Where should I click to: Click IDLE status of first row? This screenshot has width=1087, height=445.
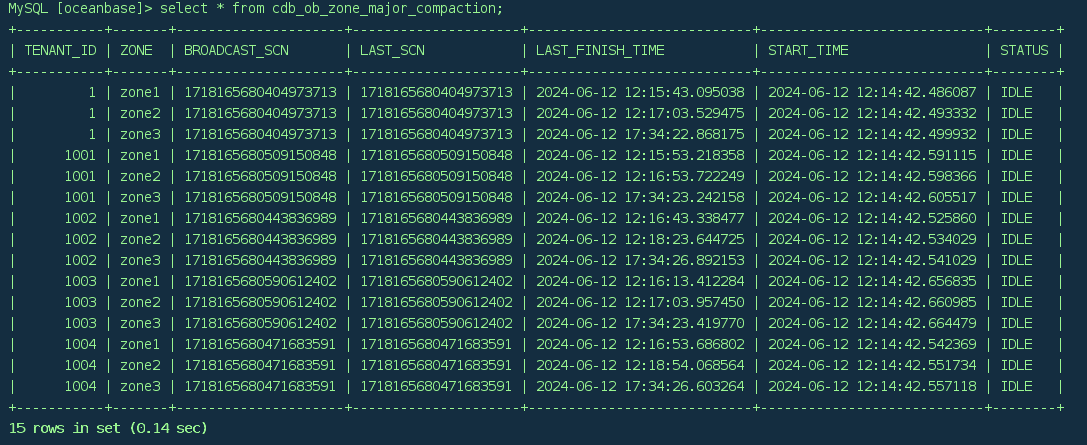(1015, 92)
